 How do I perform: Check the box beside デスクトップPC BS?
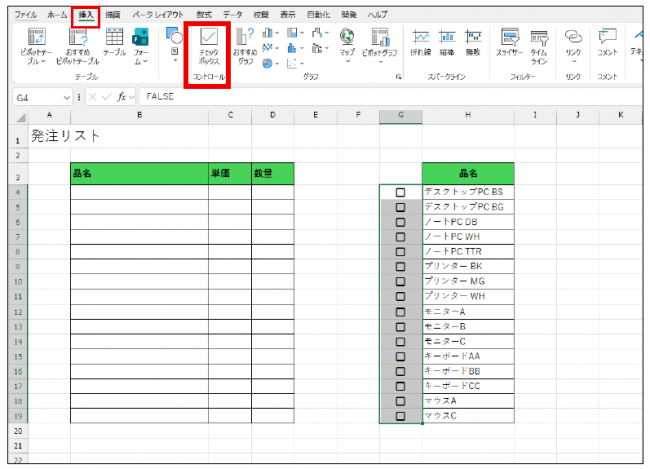tap(400, 191)
